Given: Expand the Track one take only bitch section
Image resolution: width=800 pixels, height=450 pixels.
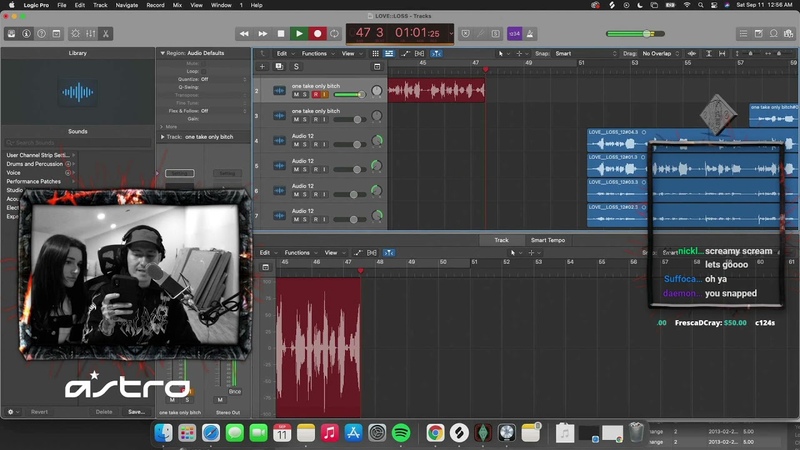Looking at the screenshot, I should [x=162, y=137].
